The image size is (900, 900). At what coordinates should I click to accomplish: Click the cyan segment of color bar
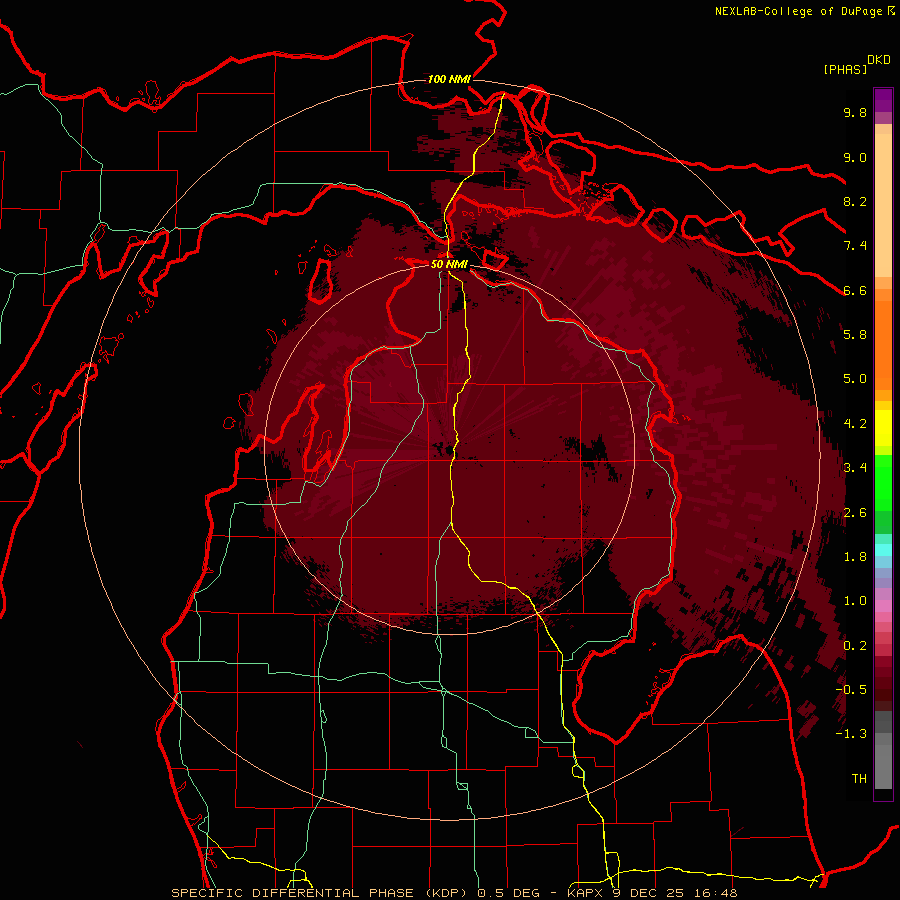[x=883, y=550]
